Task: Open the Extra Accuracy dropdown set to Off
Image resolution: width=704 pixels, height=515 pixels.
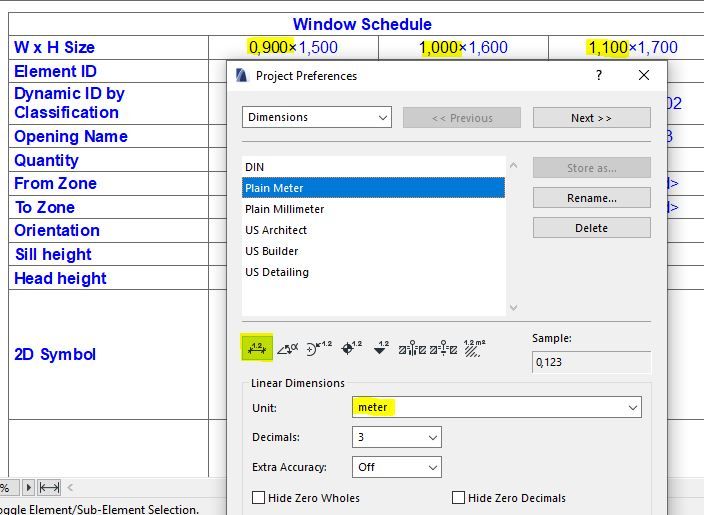Action: point(396,467)
